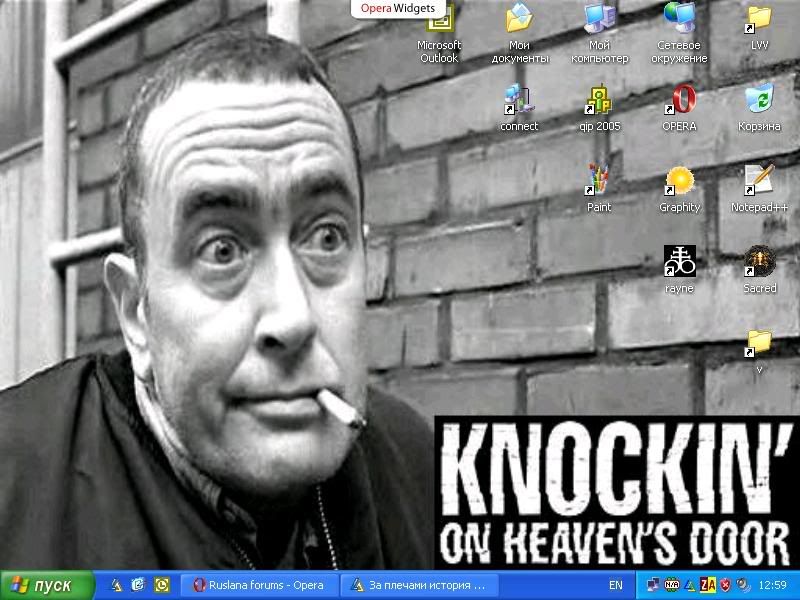Viewport: 800px width, 600px height.
Task: Click the ZA ZoneAlarm tray icon
Action: tap(708, 585)
